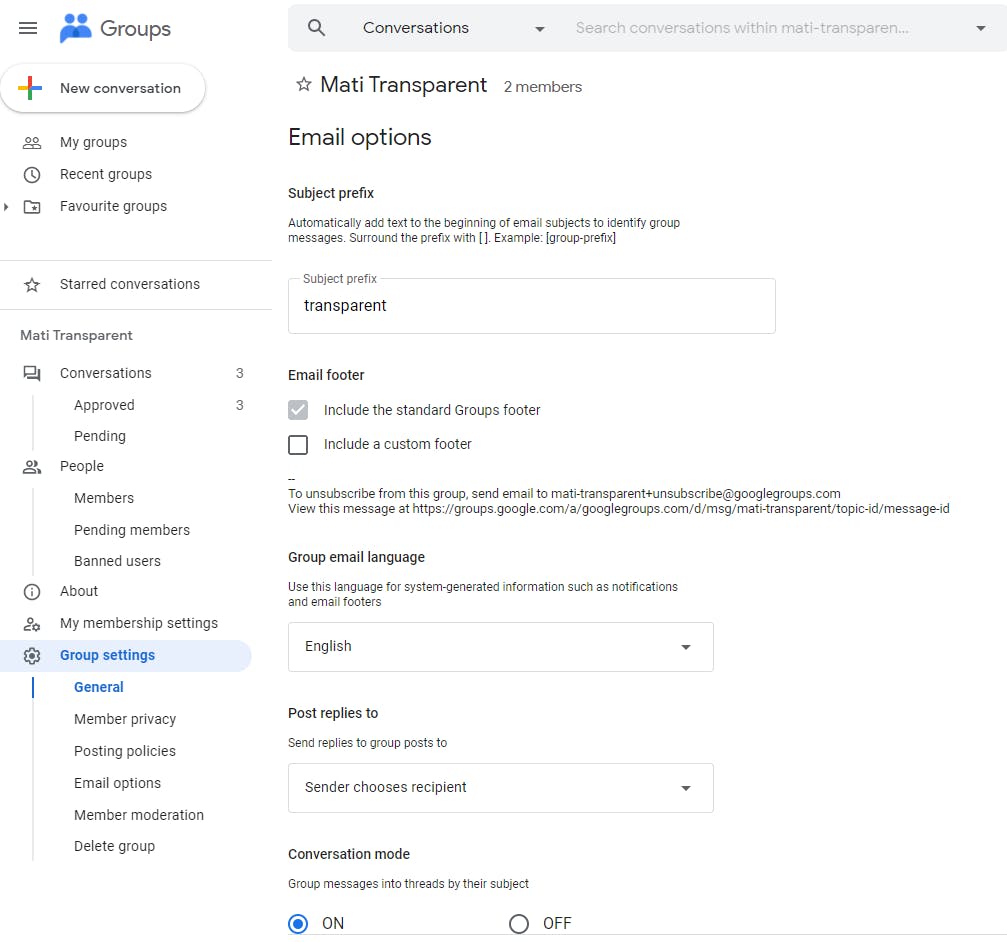Click the New conversation button
This screenshot has width=1007, height=942.
tap(103, 89)
